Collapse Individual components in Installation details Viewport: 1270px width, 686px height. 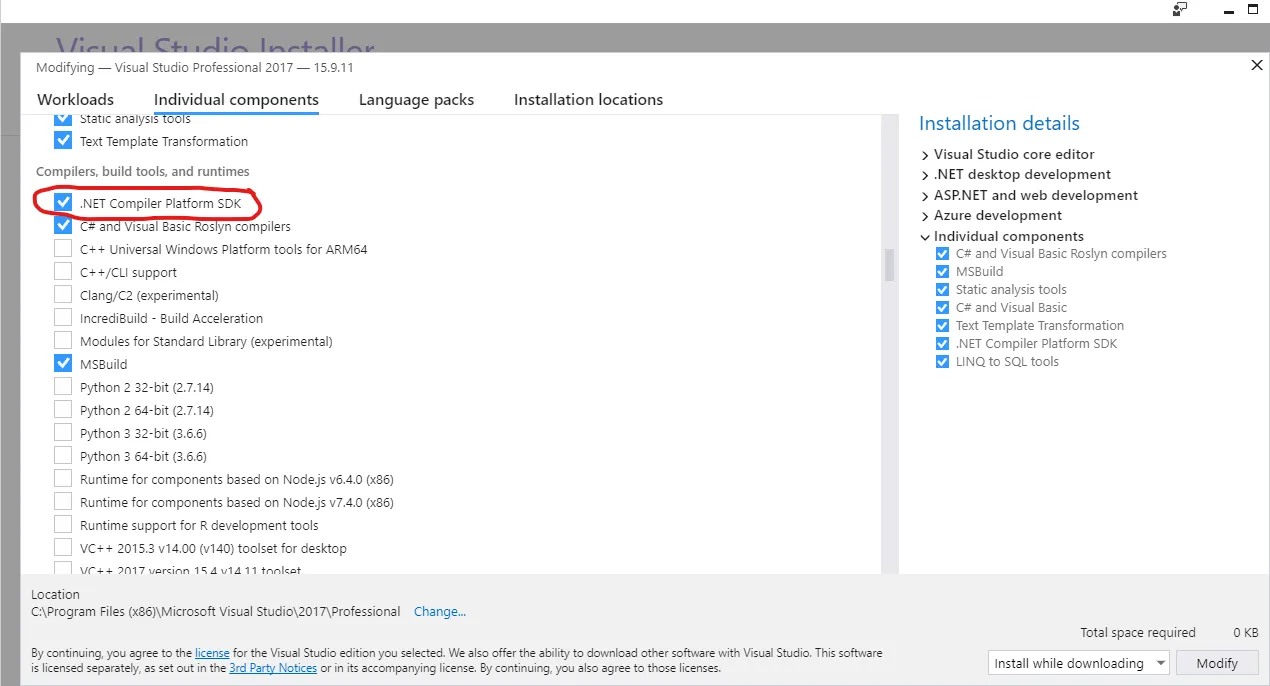click(x=925, y=237)
